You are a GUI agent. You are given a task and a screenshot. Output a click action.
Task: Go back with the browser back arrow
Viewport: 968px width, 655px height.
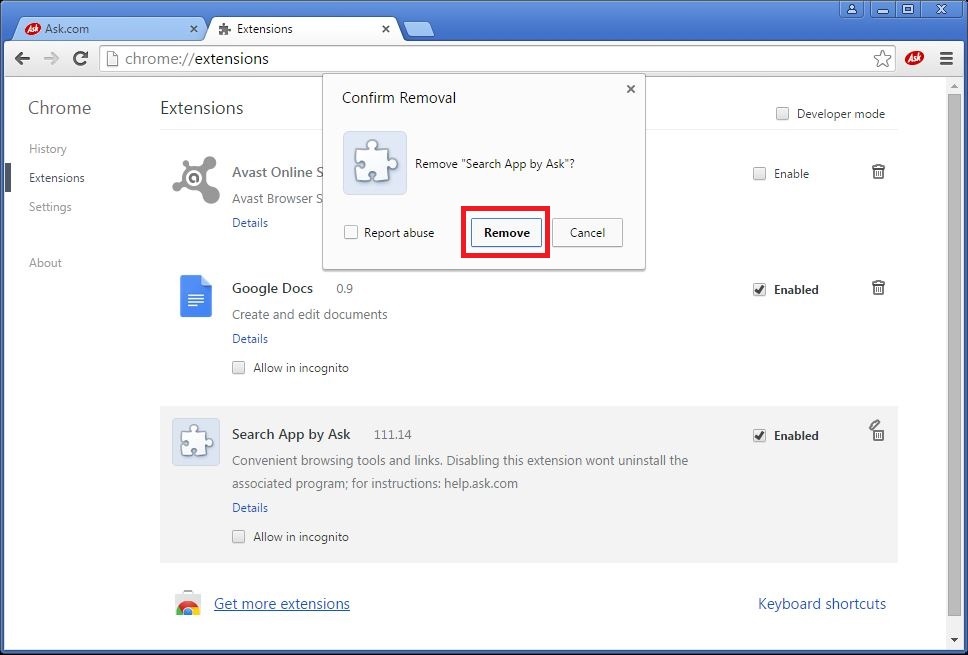coord(22,59)
